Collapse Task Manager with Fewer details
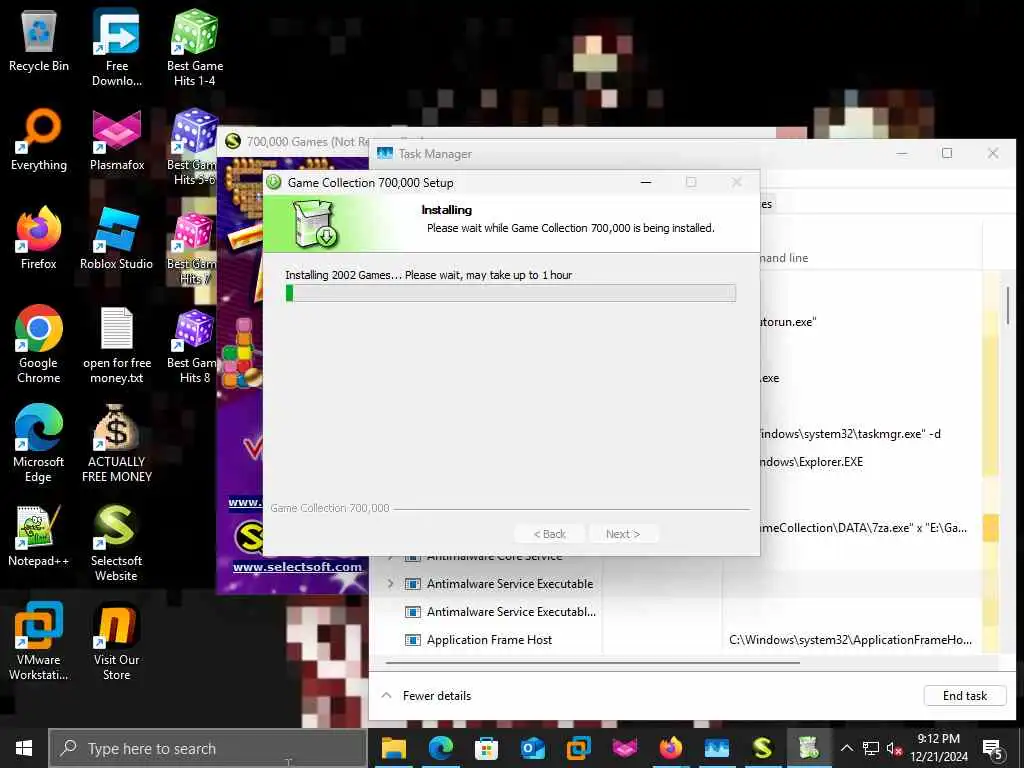 [x=426, y=696]
